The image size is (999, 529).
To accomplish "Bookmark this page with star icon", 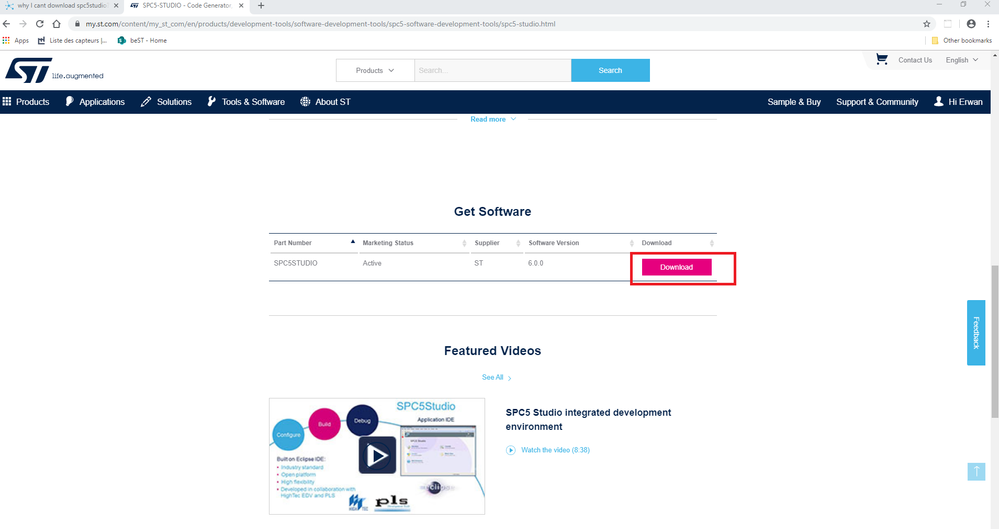I will (x=926, y=24).
